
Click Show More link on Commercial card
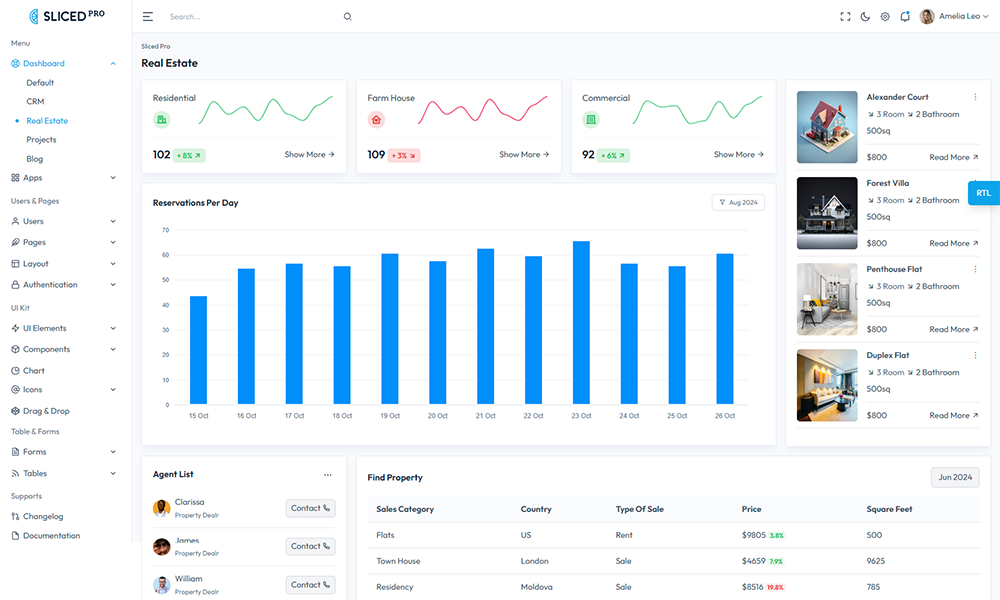click(x=738, y=155)
